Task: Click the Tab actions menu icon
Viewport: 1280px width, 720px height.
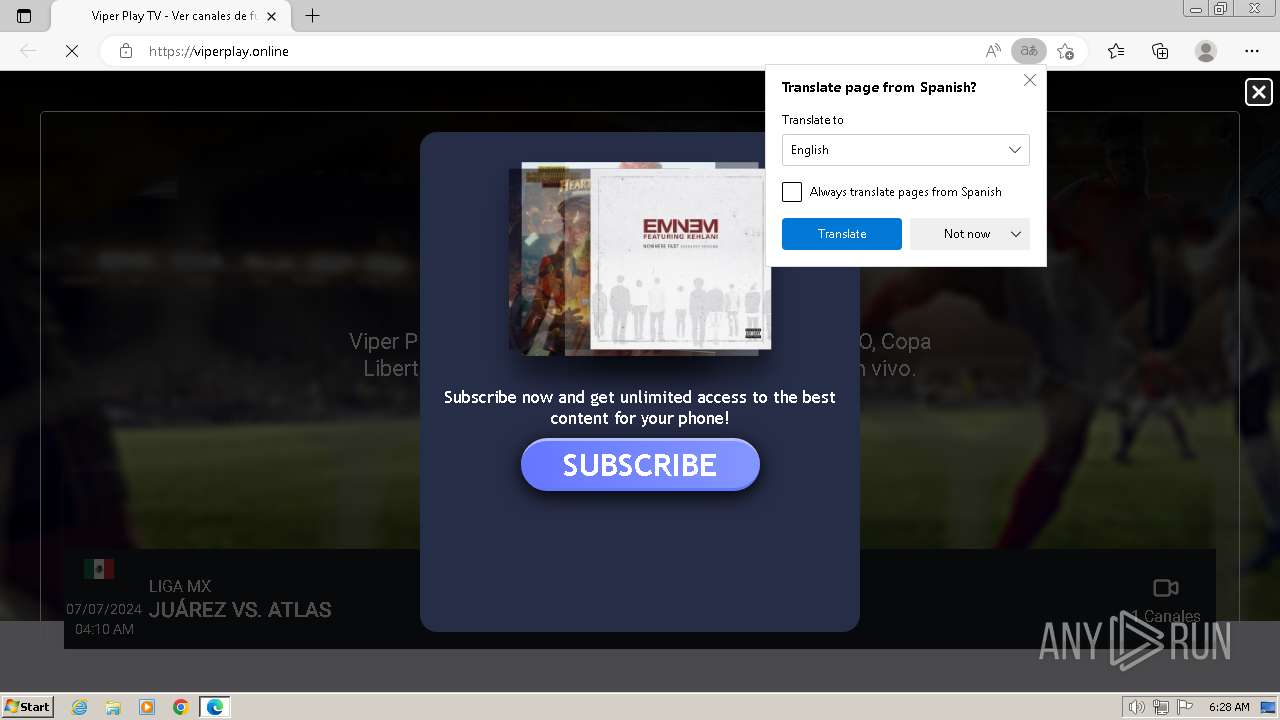Action: coord(24,16)
